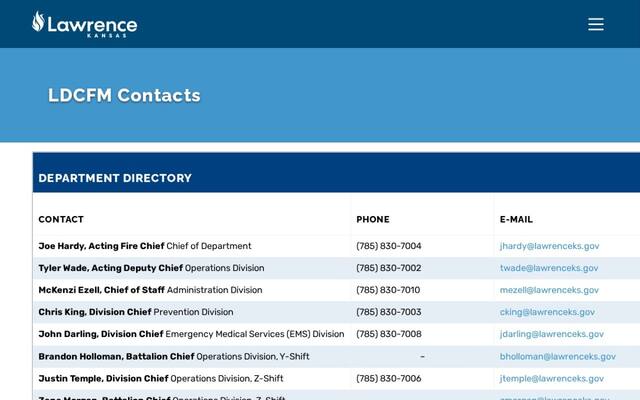Click mezell@lawrenceks.gov email address
This screenshot has width=640, height=400.
[x=549, y=290]
